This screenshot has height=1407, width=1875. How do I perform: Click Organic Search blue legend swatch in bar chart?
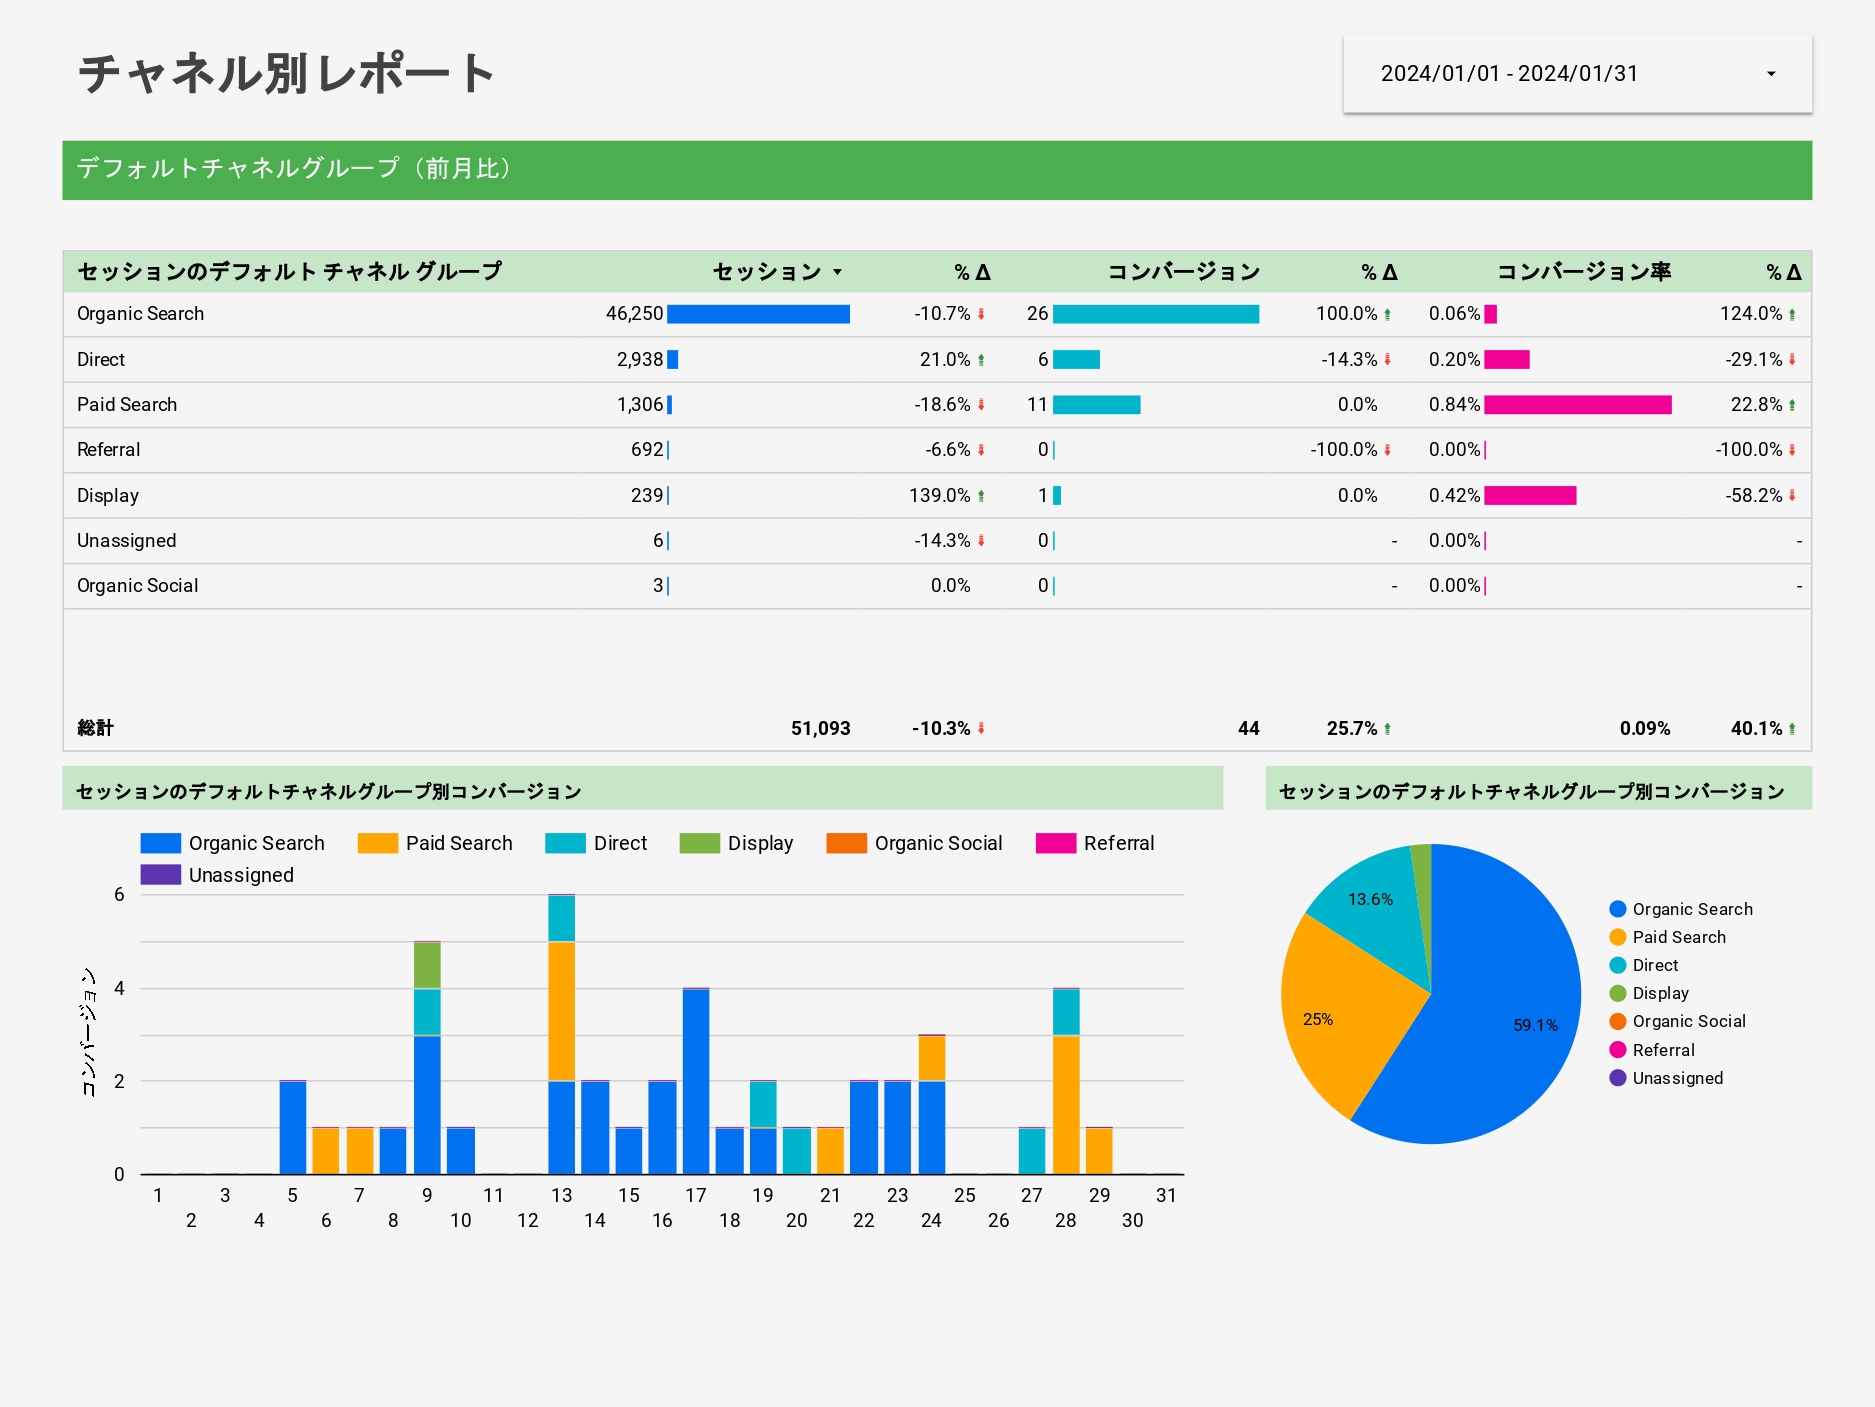pos(160,843)
